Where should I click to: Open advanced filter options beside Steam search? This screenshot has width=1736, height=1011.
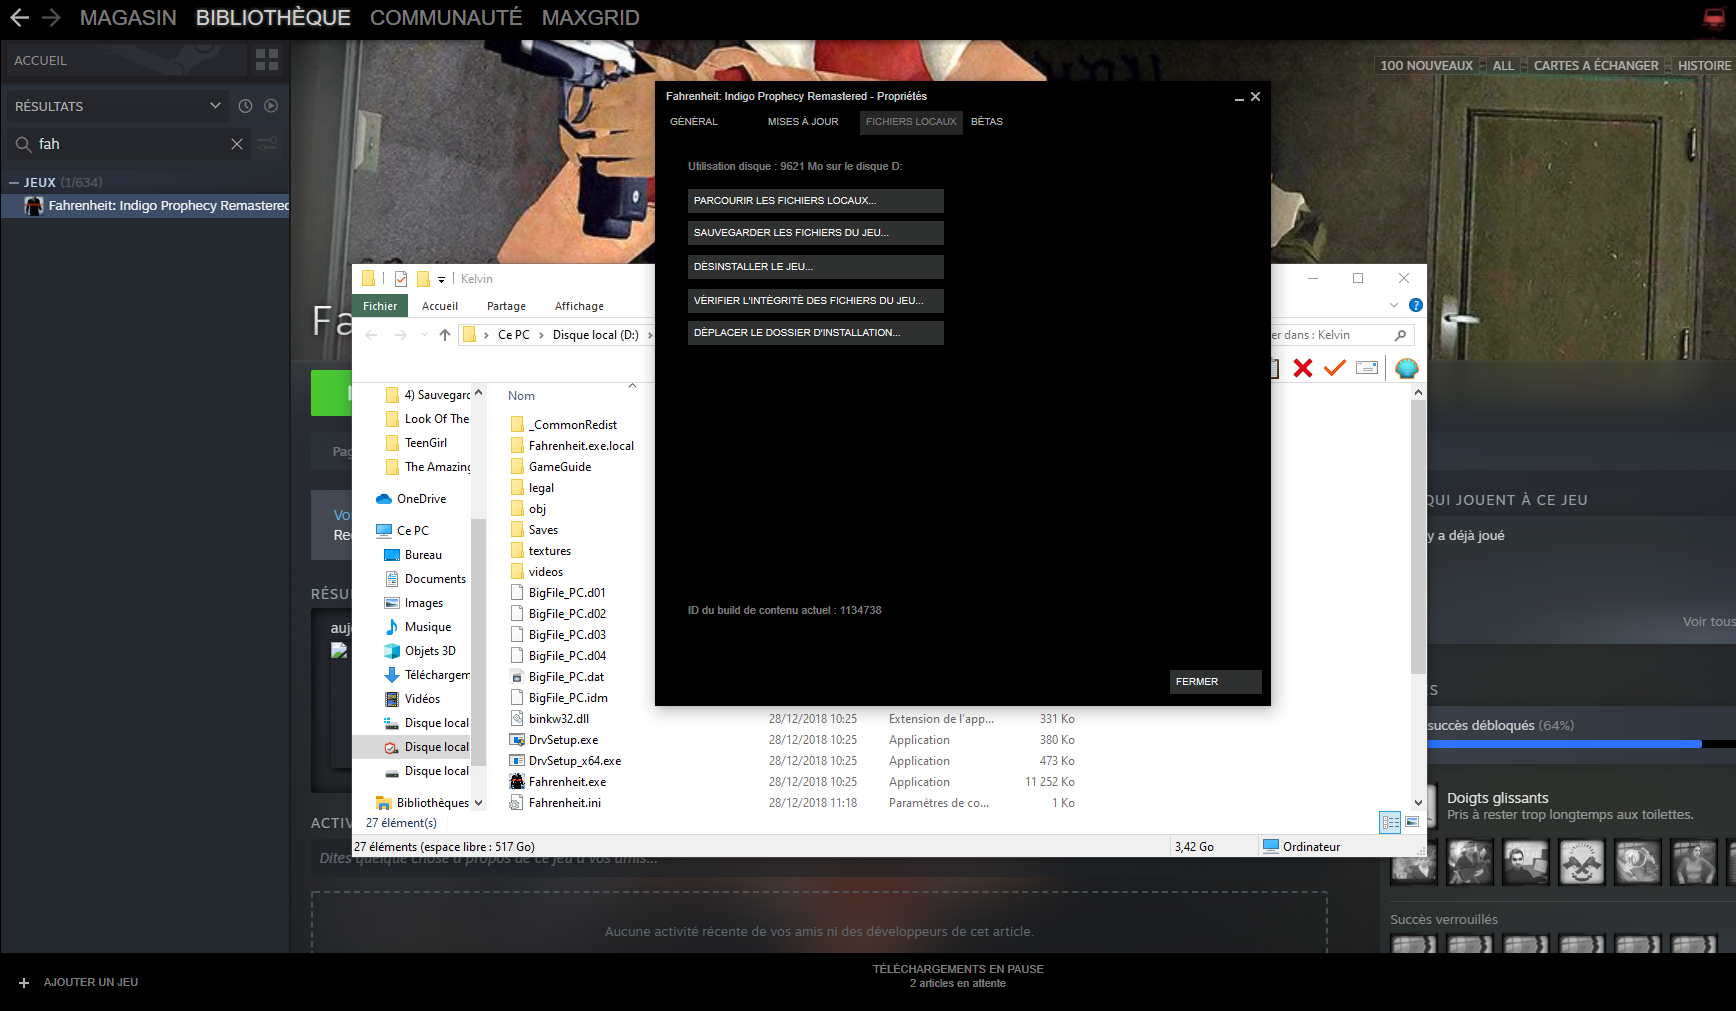coord(268,144)
